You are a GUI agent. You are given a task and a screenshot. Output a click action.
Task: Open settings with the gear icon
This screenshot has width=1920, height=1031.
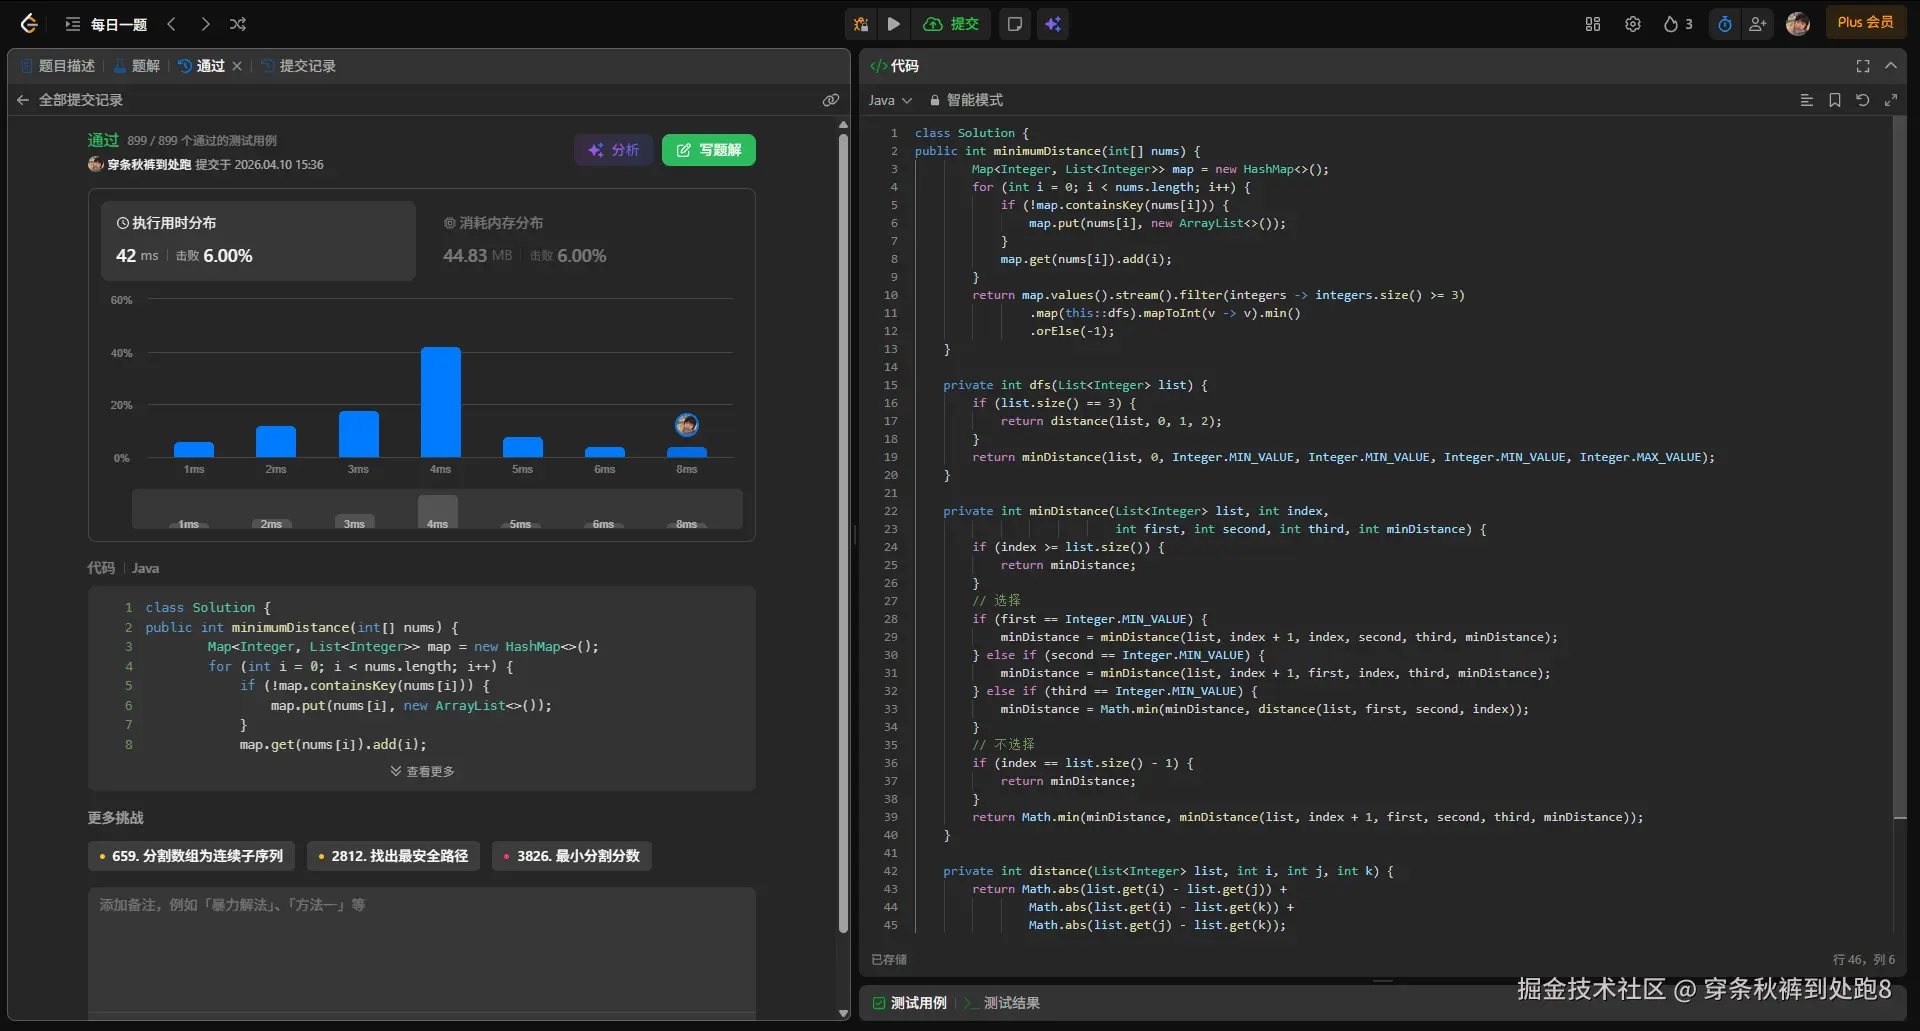[x=1633, y=24]
